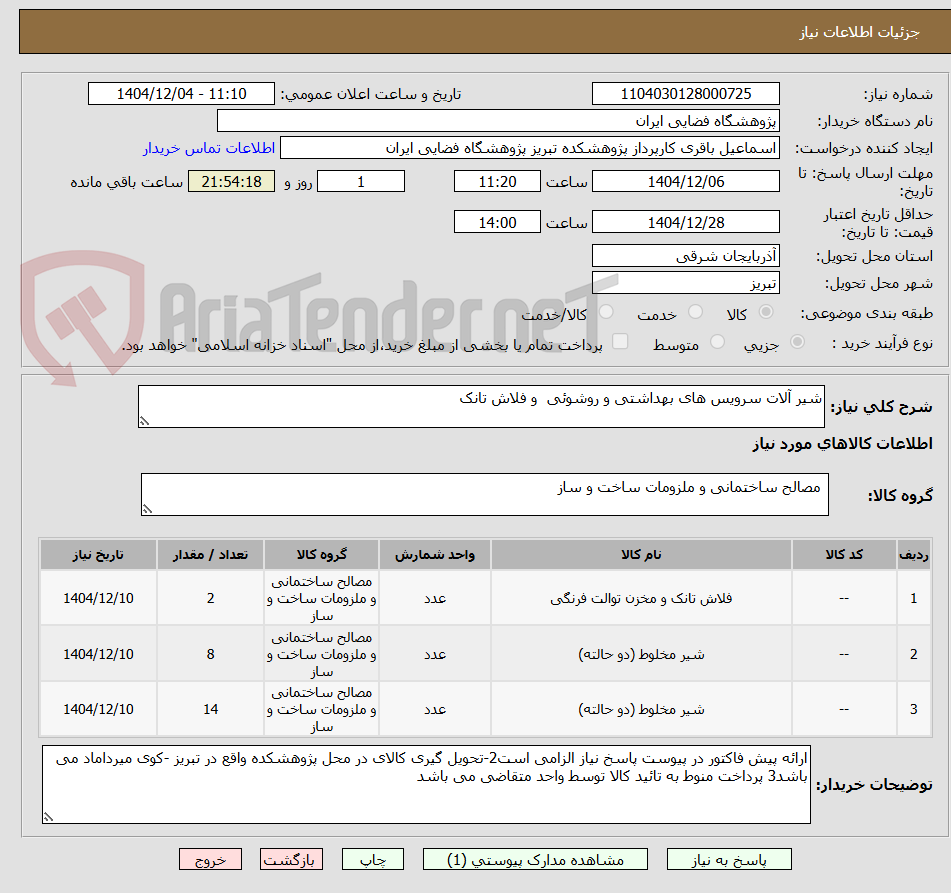Click the resize handle of the description text area
Screen dimensions: 951x893
pos(144,421)
